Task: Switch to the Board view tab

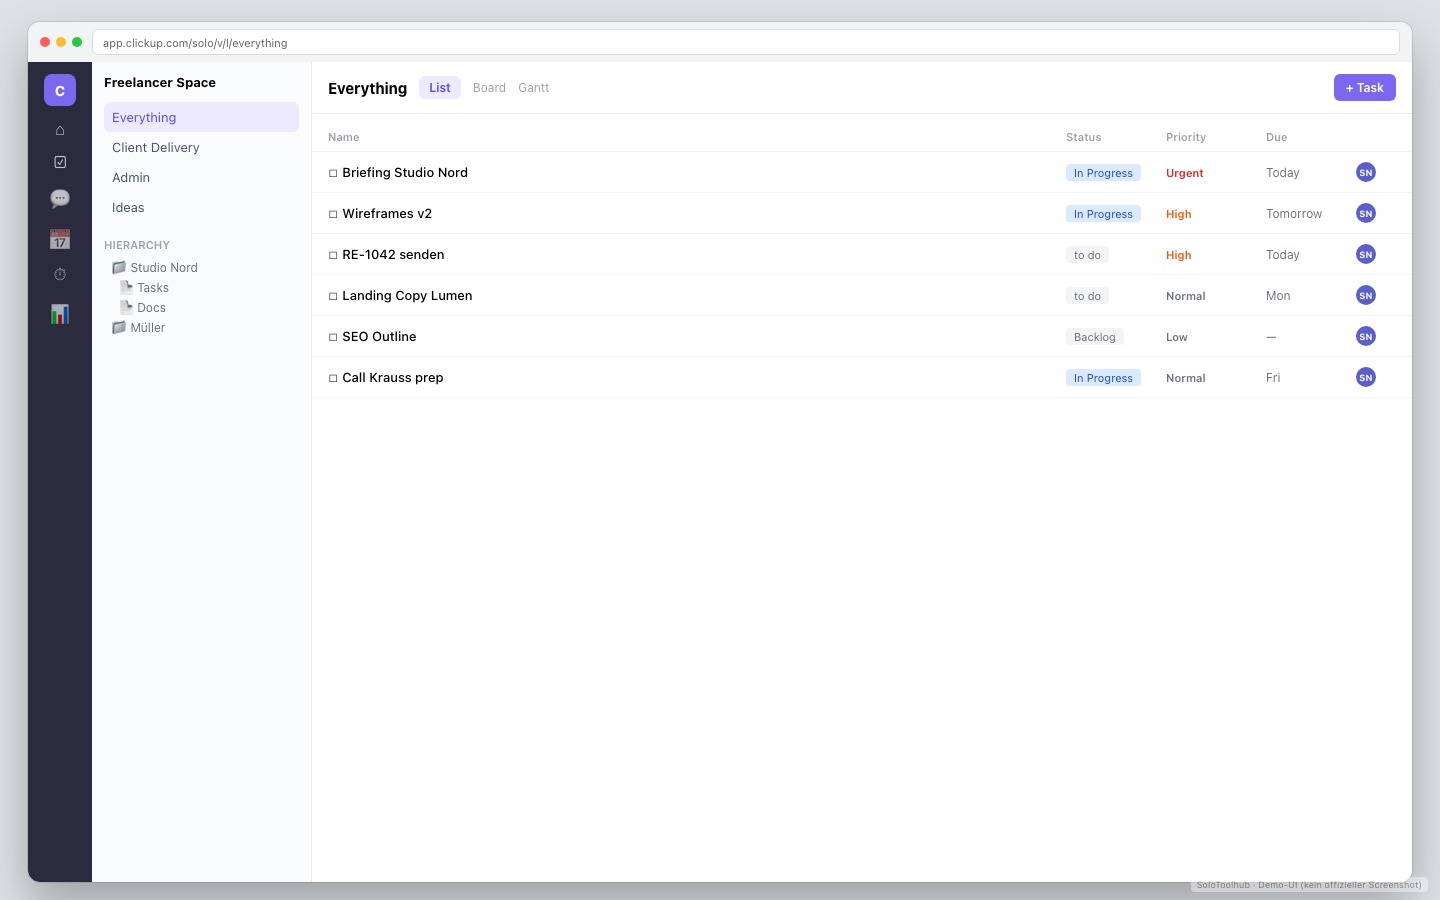Action: click(x=489, y=88)
